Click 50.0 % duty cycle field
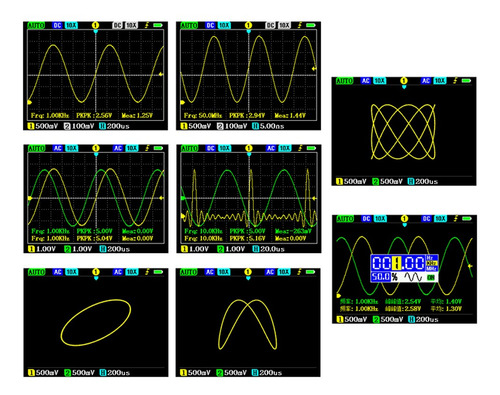 (384, 277)
